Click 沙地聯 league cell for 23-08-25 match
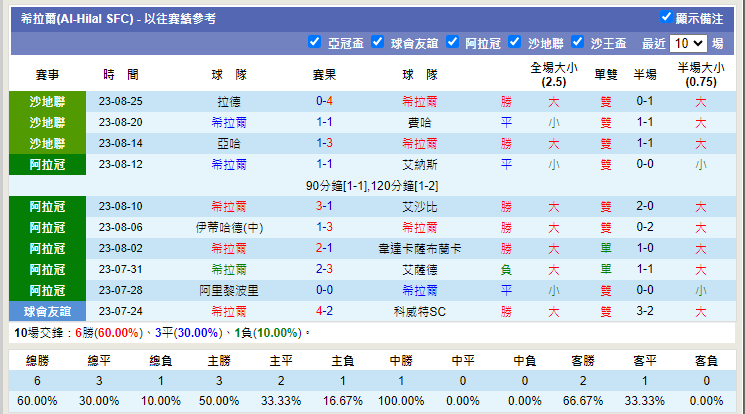The width and height of the screenshot is (745, 414). [48, 102]
